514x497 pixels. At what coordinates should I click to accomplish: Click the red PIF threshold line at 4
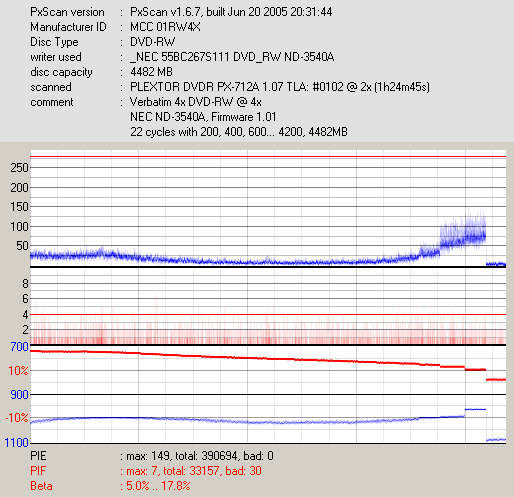pyautogui.click(x=268, y=314)
